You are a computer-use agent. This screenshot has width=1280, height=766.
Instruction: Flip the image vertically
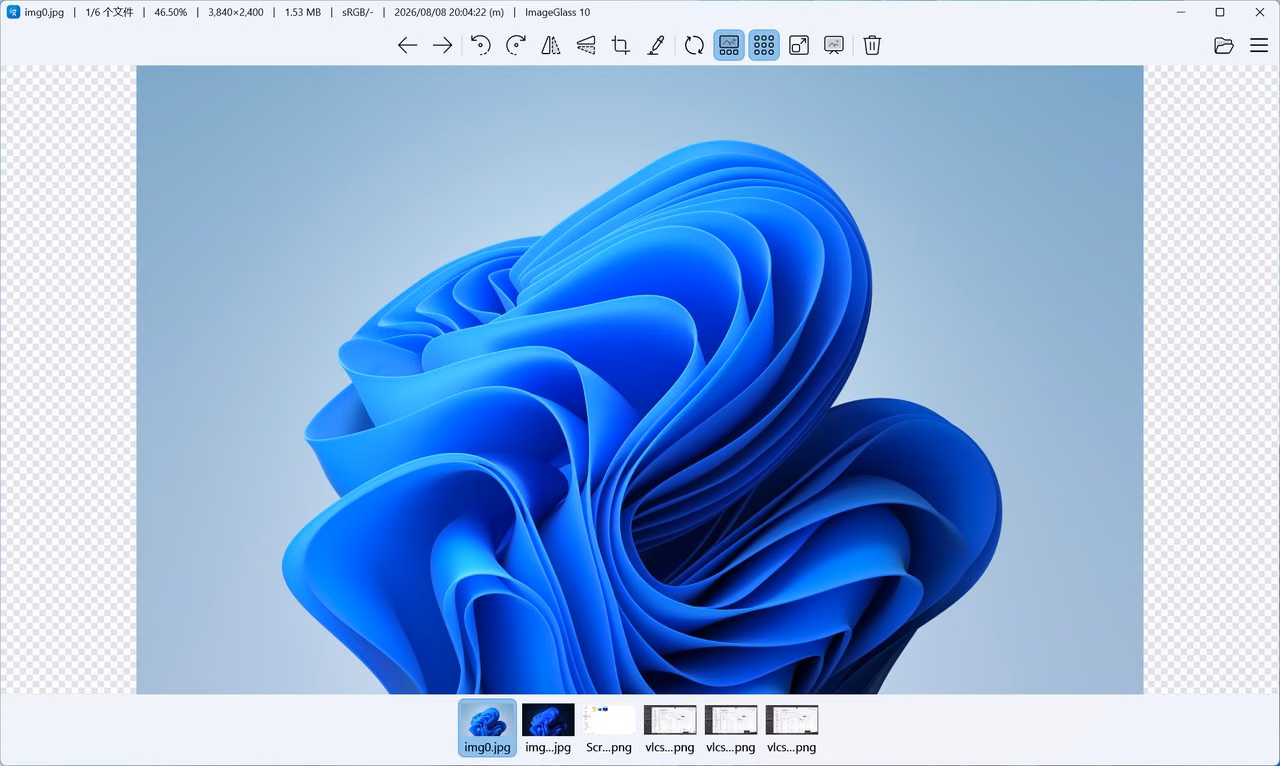tap(586, 45)
